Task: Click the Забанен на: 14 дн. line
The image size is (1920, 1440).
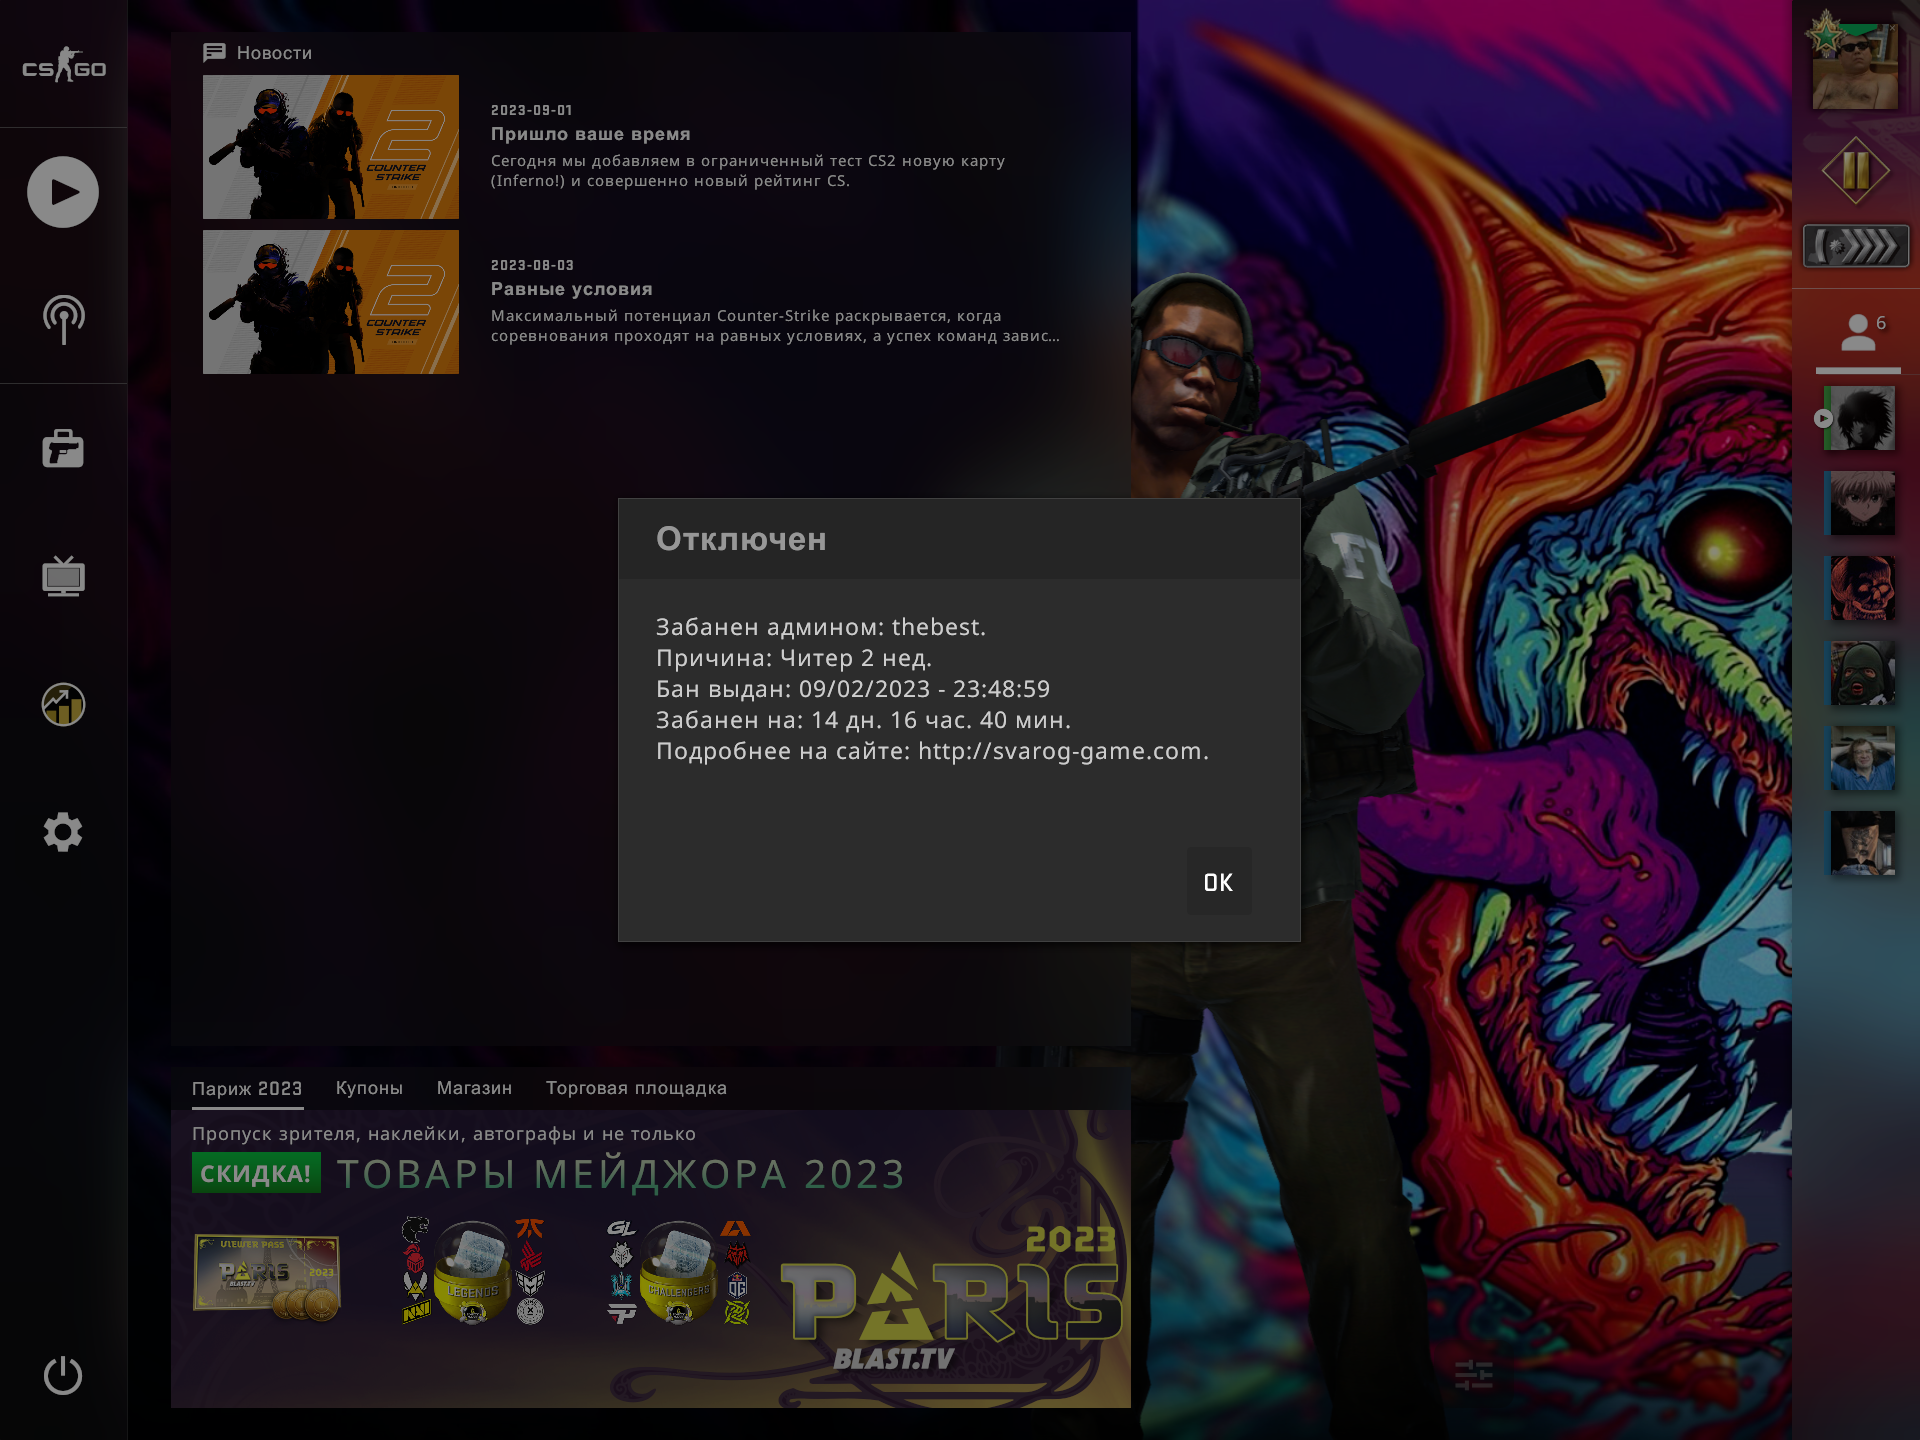Action: pos(863,720)
